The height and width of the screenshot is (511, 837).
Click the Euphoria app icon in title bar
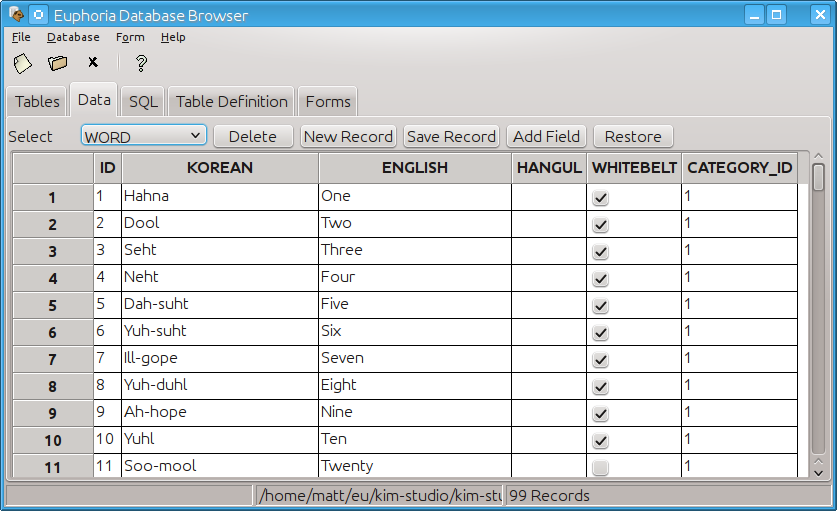15,15
